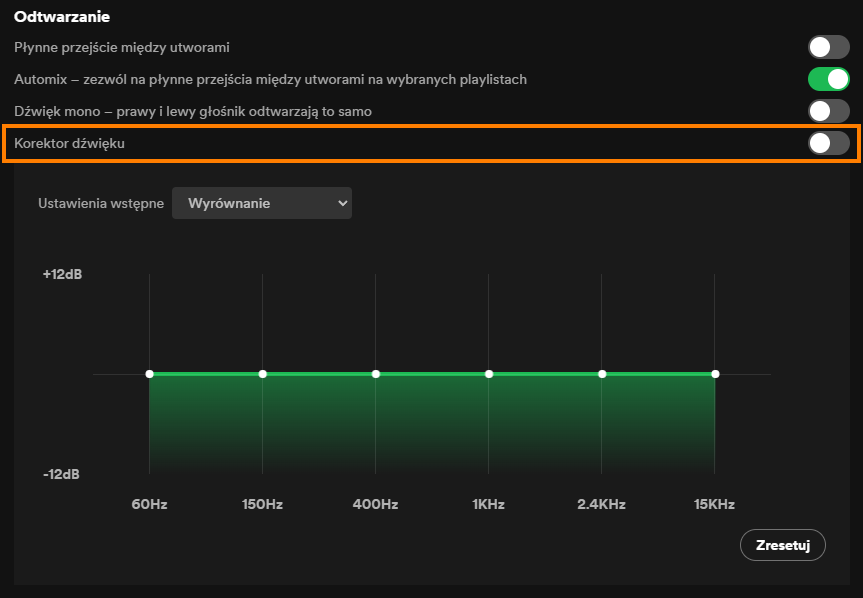Image resolution: width=863 pixels, height=598 pixels.
Task: Select the 150Hz equalizer handle
Action: [x=263, y=374]
